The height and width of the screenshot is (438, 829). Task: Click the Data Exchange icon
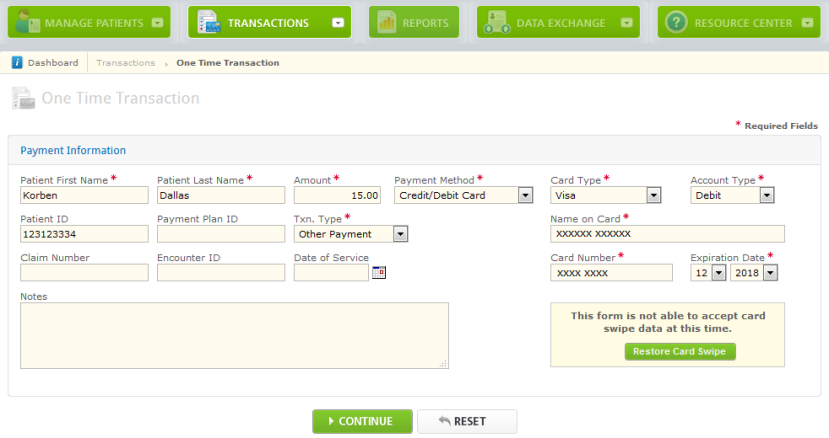(495, 22)
